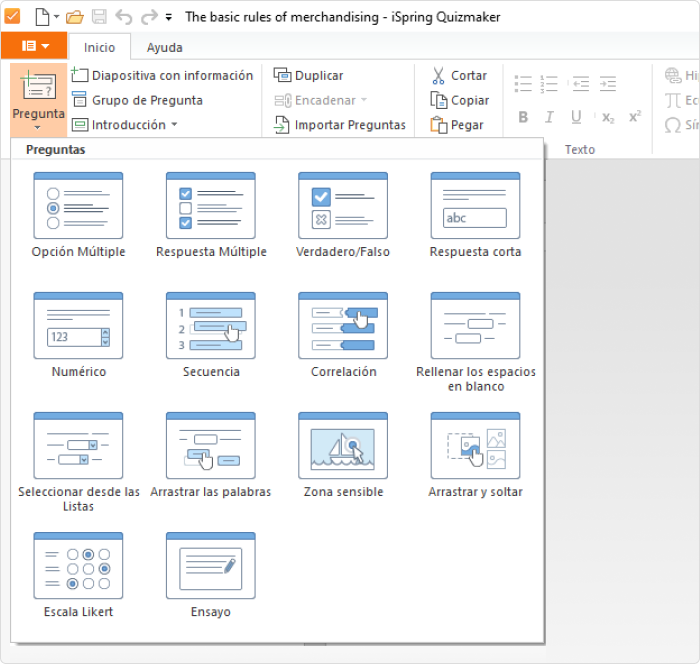Add an Ensayo essay question
The height and width of the screenshot is (664, 700).
[x=211, y=576]
